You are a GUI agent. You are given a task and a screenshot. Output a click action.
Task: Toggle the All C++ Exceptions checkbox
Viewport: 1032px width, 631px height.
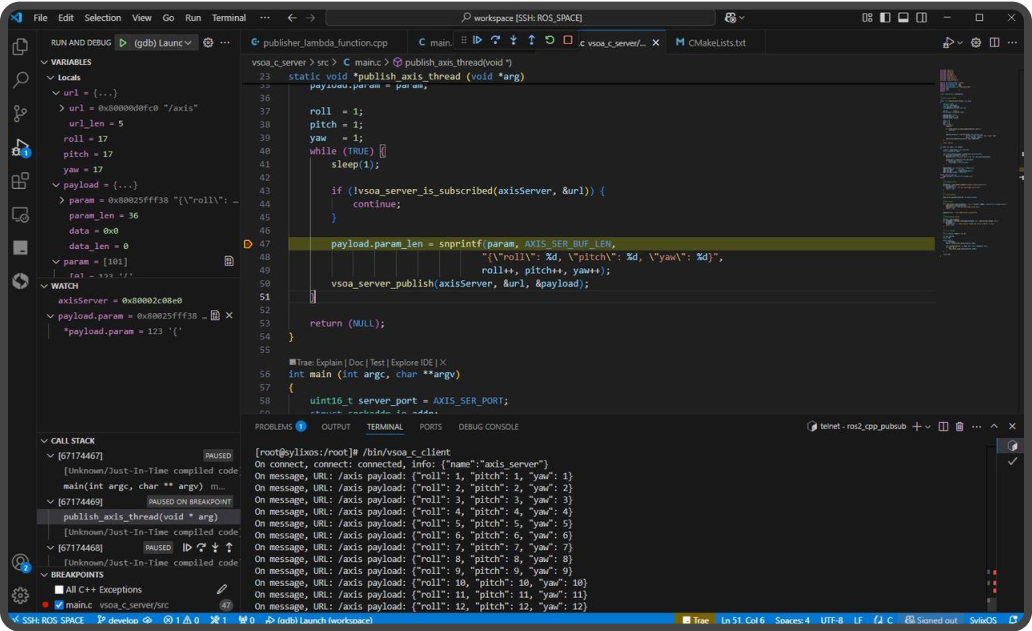pos(59,590)
